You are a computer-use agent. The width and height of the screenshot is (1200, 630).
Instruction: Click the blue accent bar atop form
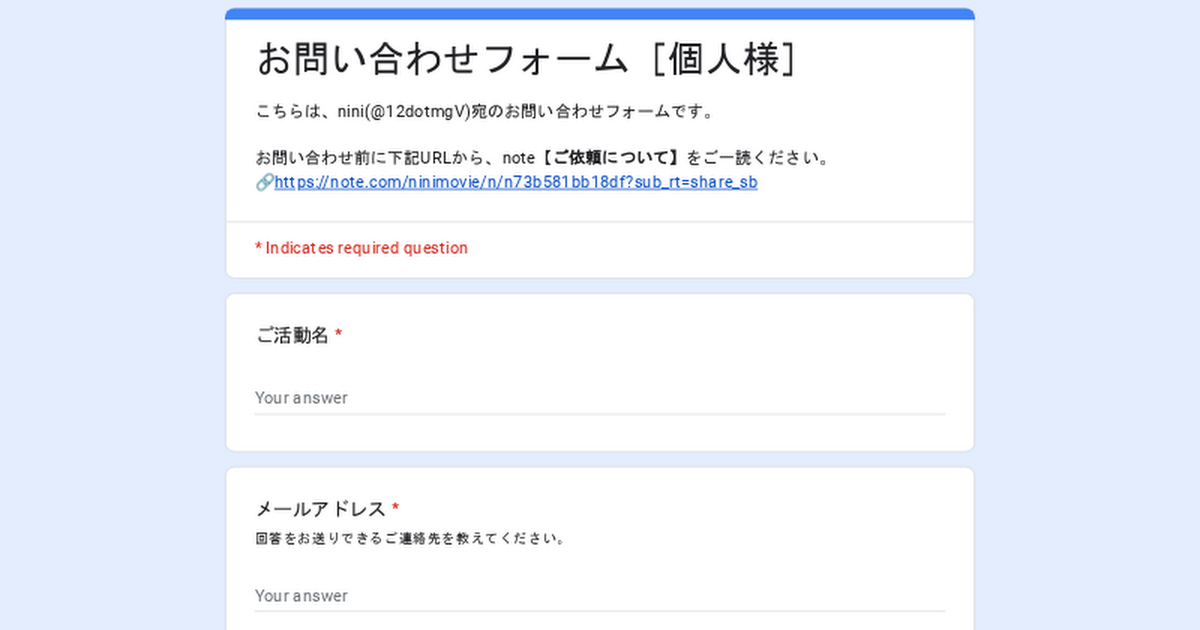(600, 14)
